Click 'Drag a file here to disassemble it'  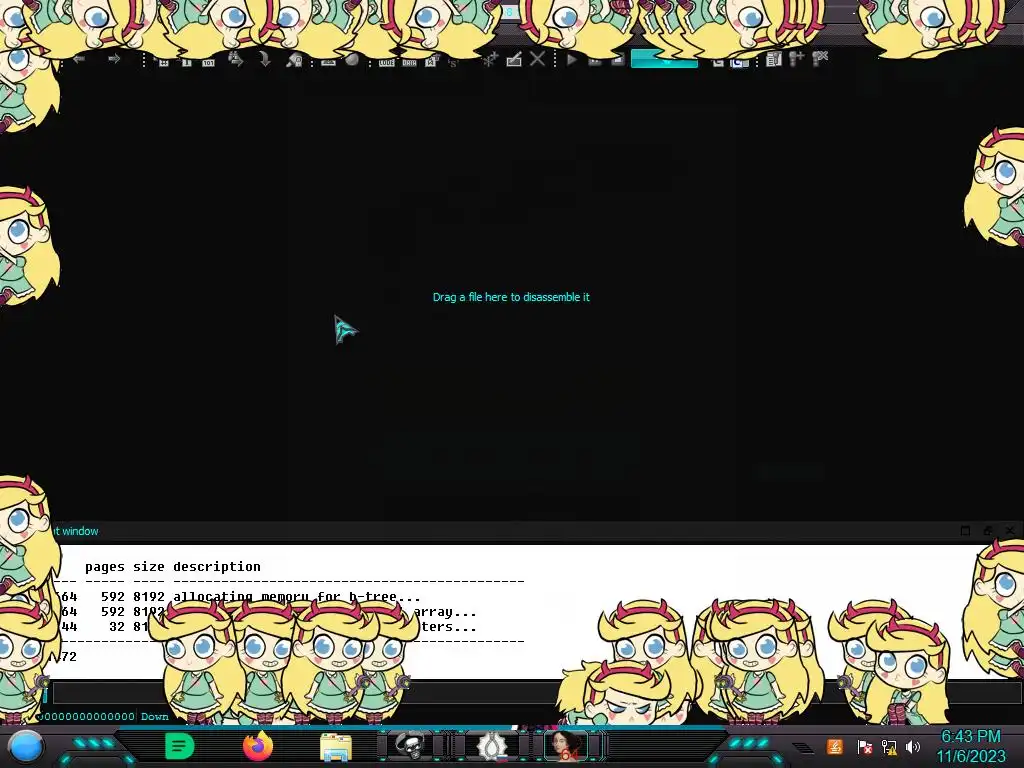(x=511, y=297)
